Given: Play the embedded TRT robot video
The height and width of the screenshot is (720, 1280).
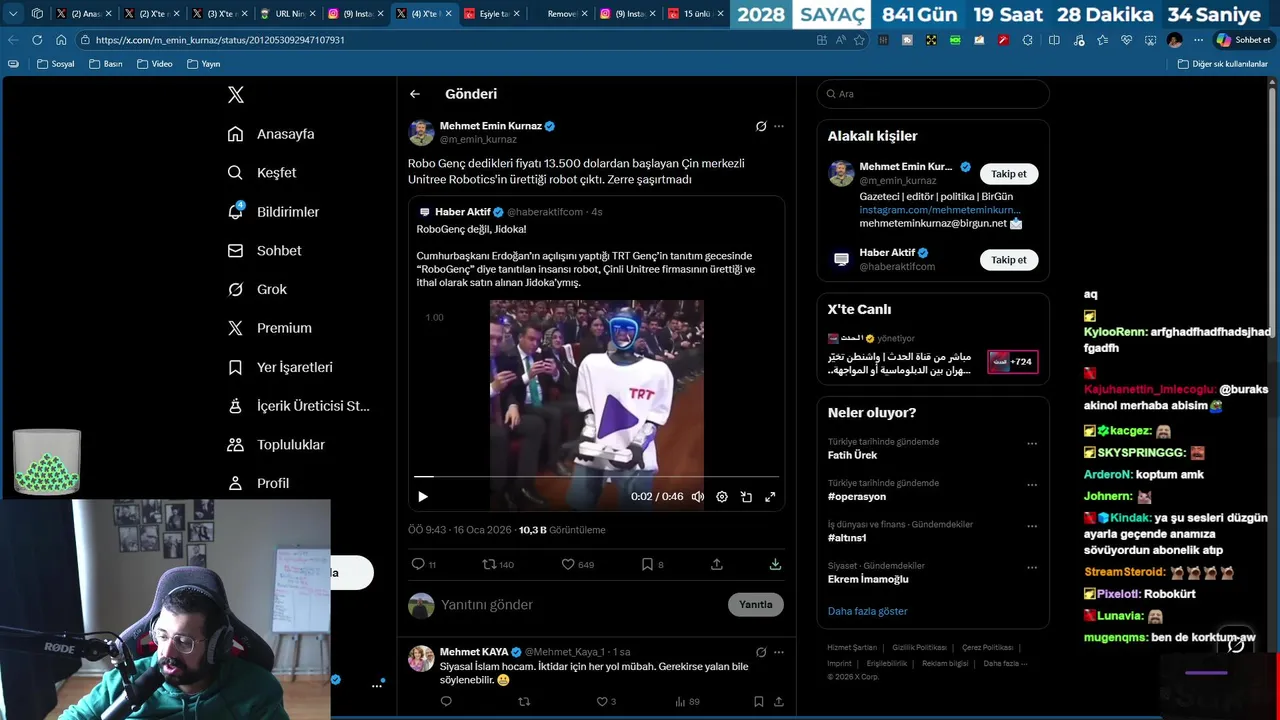Looking at the screenshot, I should pyautogui.click(x=423, y=496).
